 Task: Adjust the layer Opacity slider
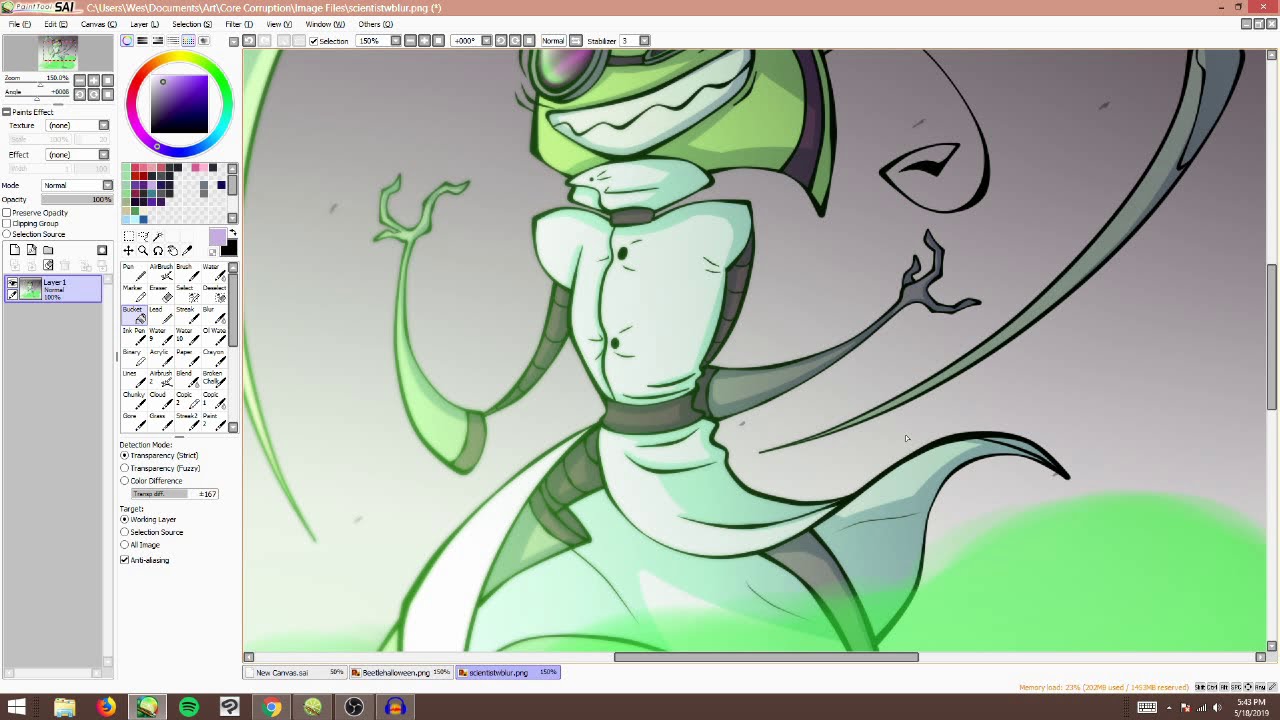77,199
